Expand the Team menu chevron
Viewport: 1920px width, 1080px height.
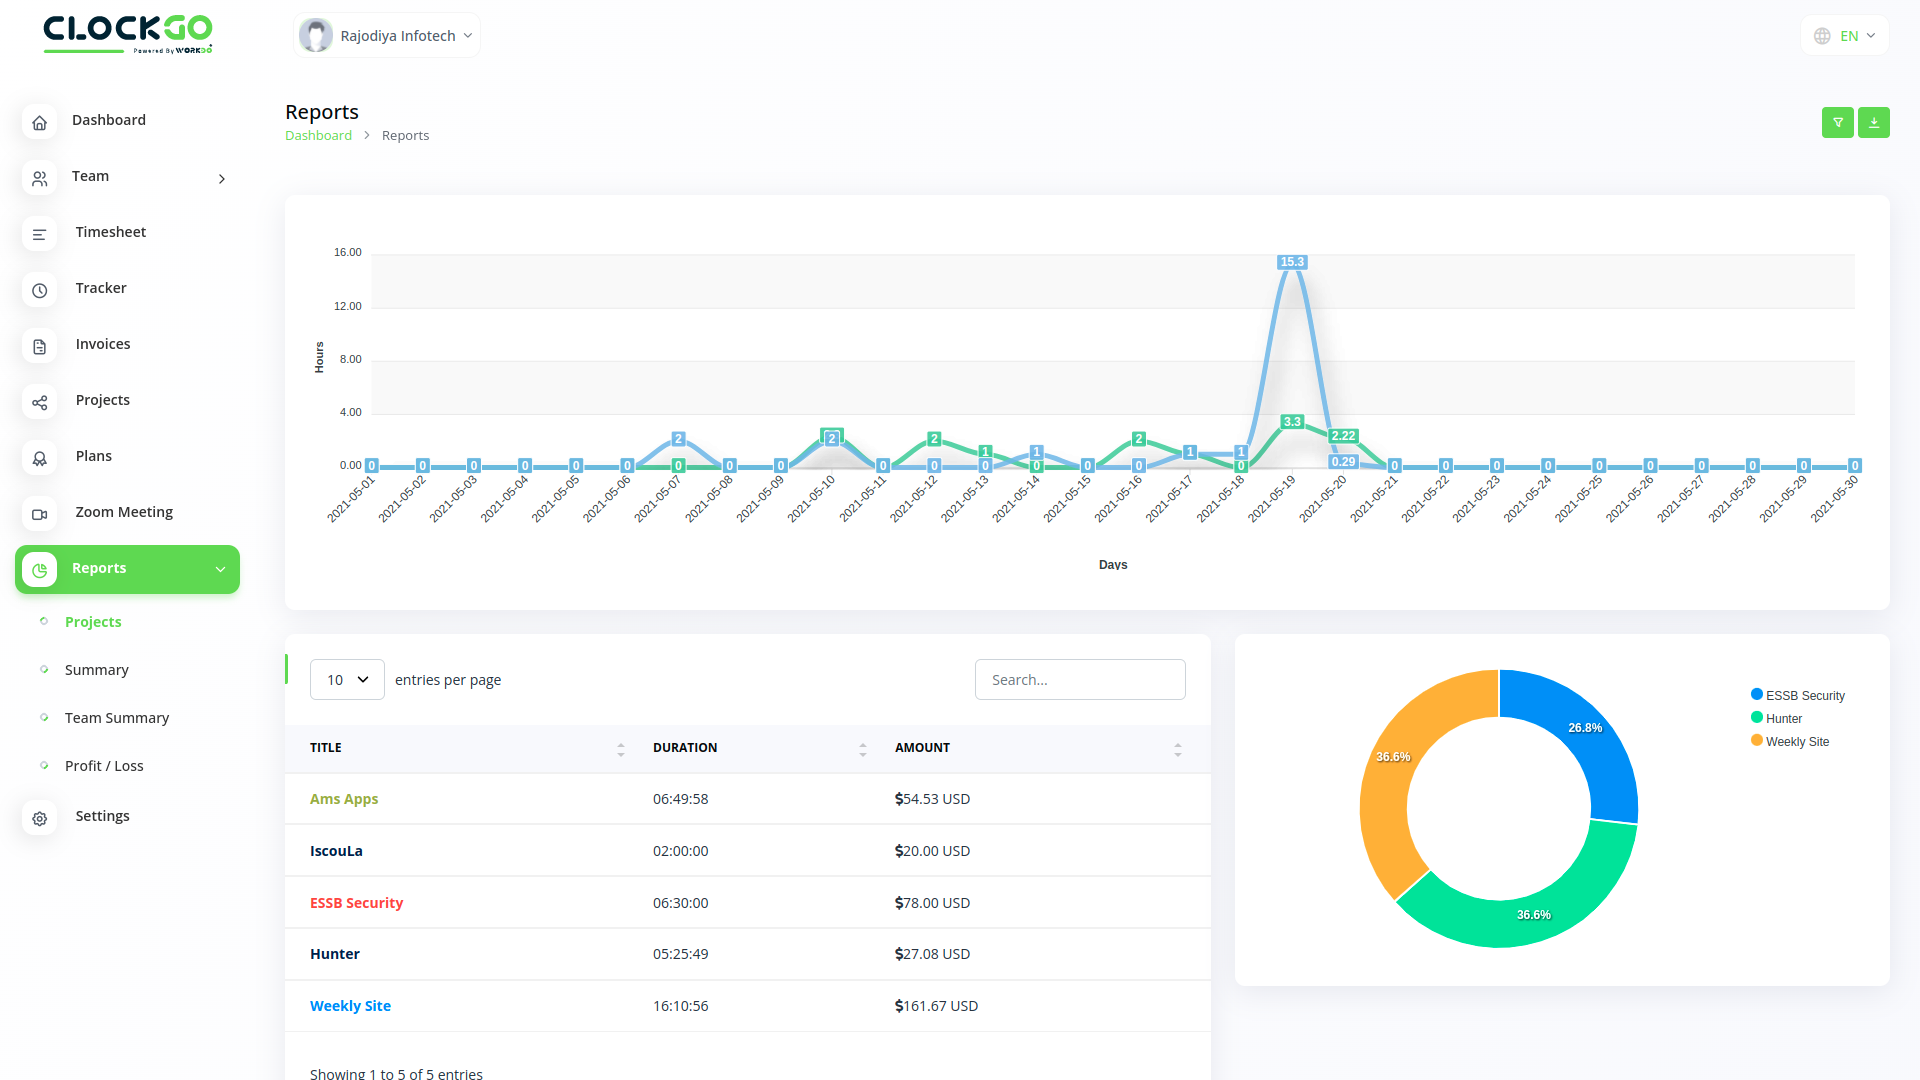pyautogui.click(x=222, y=178)
